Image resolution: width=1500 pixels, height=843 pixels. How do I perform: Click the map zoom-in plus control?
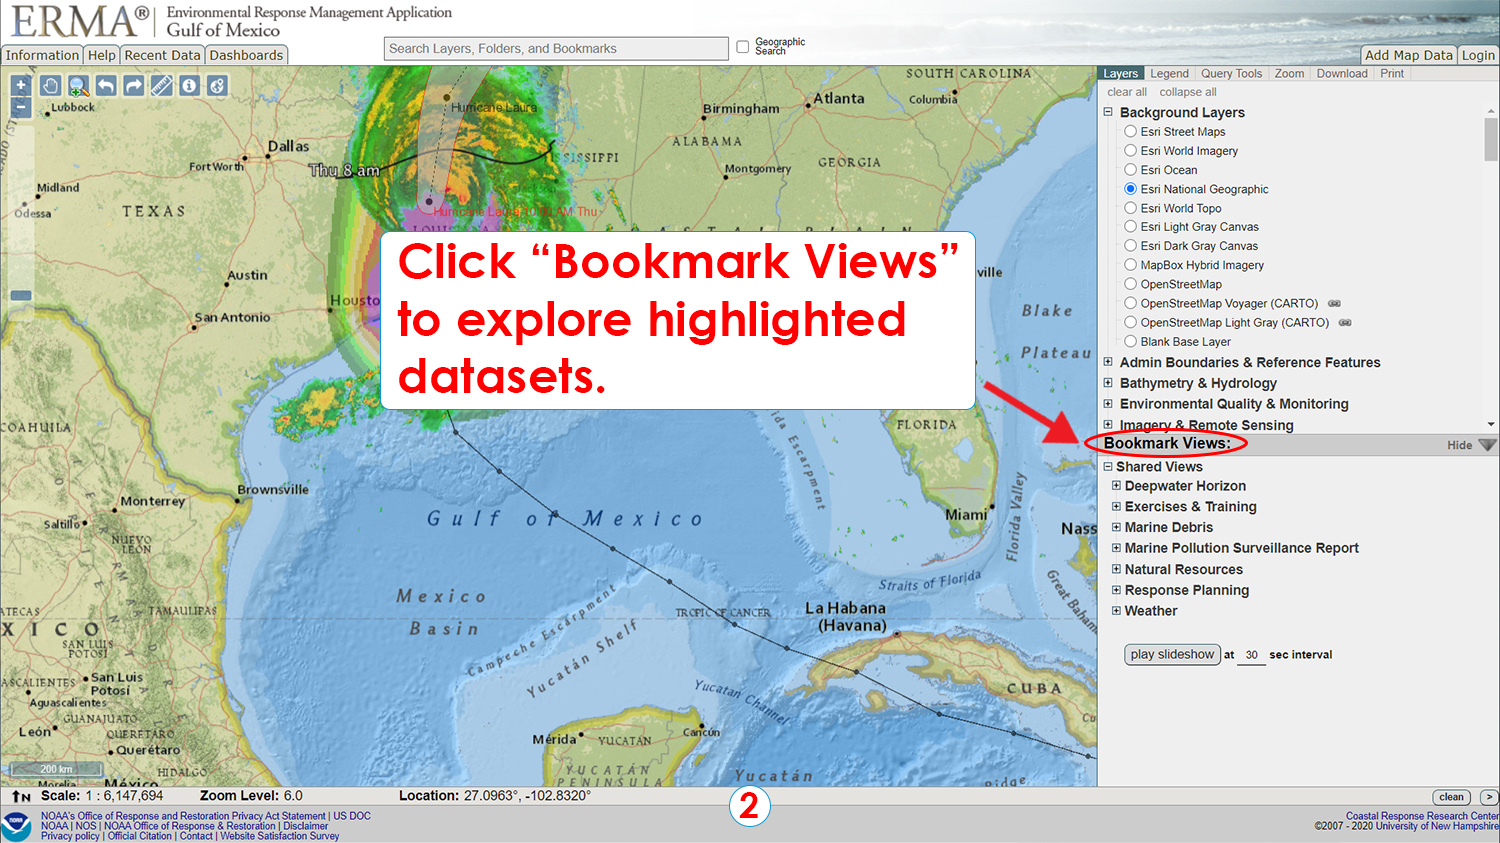(20, 85)
